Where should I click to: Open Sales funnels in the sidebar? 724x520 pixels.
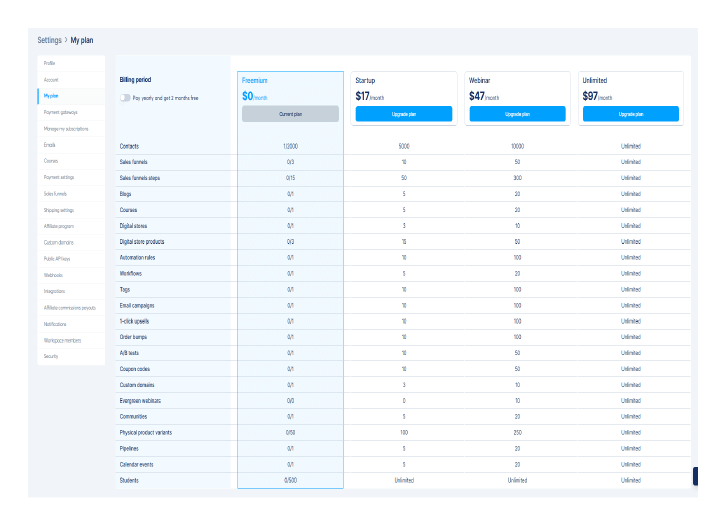click(x=71, y=194)
